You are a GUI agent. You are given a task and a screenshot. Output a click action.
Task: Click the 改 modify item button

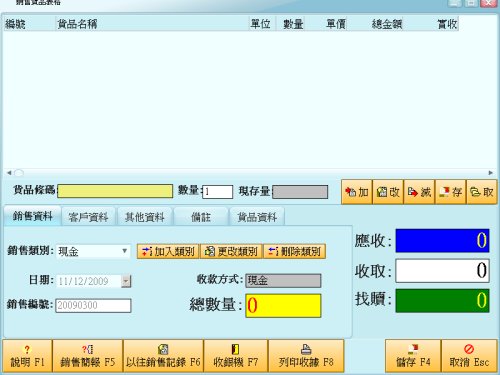pos(388,192)
